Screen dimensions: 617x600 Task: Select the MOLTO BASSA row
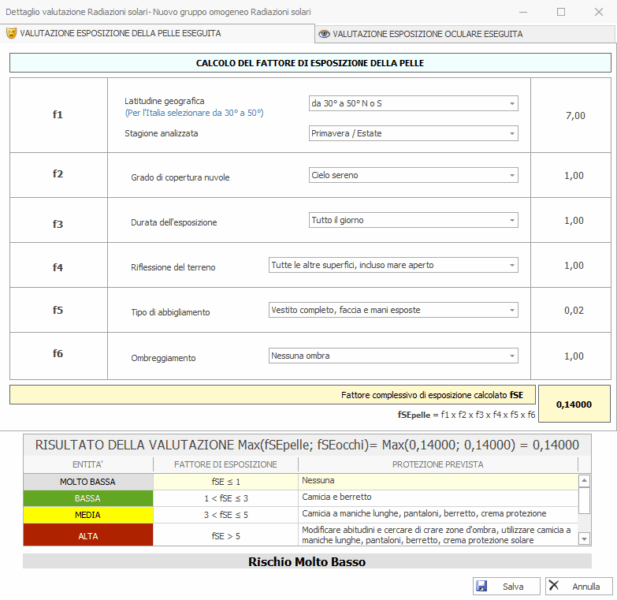tap(301, 482)
